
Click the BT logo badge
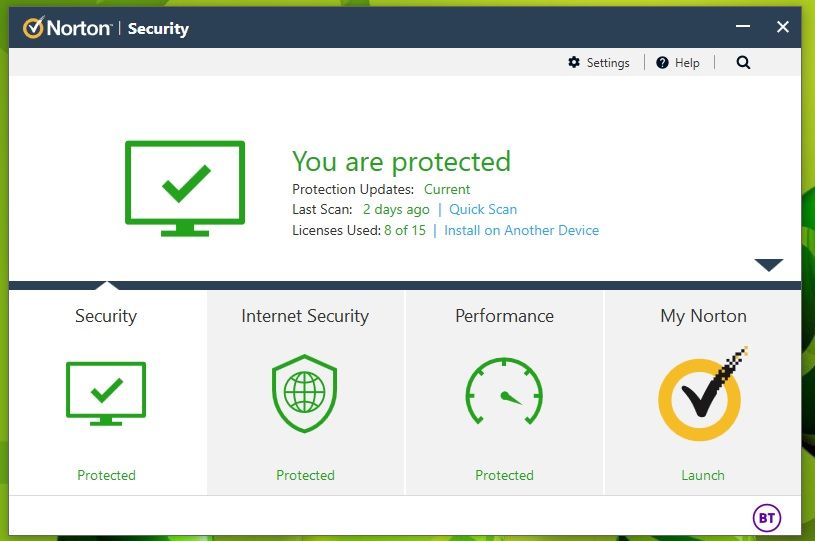[766, 518]
